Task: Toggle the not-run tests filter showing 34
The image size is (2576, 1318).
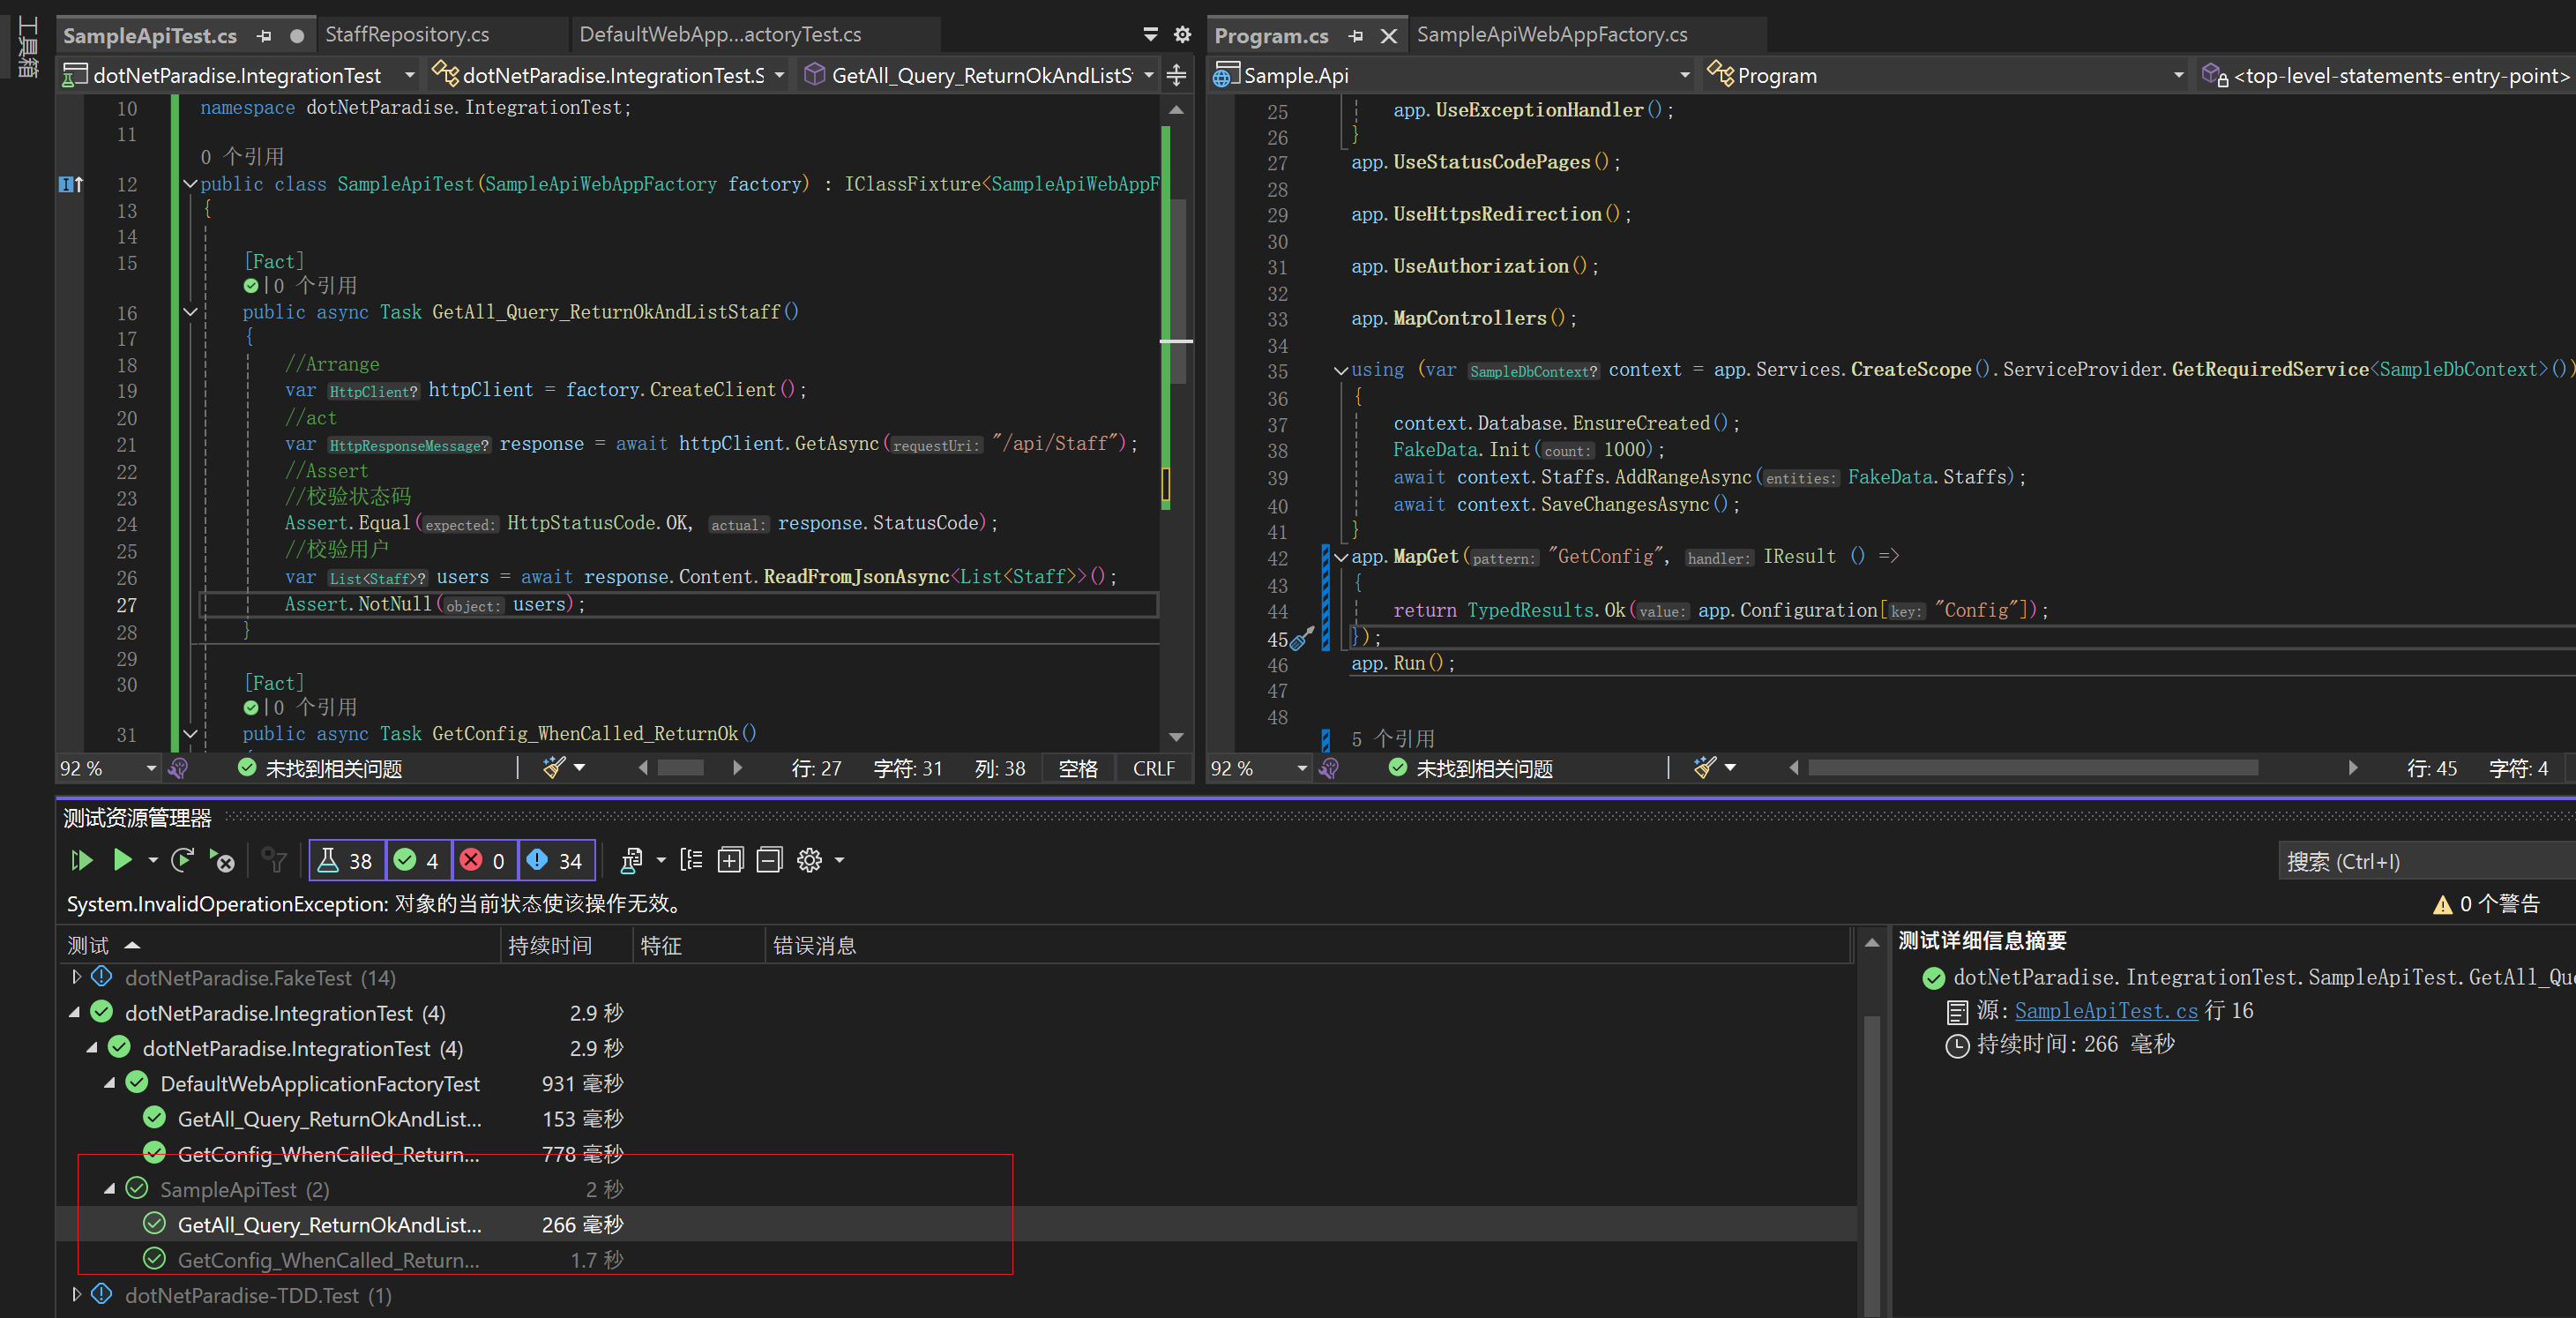Action: [x=556, y=860]
